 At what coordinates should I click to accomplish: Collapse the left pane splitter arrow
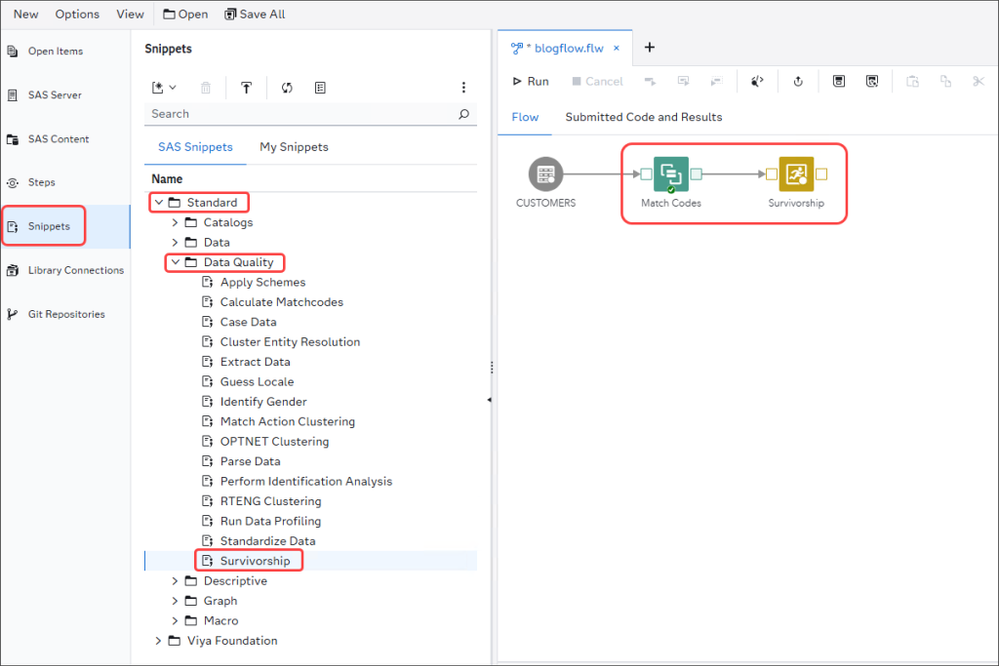489,400
